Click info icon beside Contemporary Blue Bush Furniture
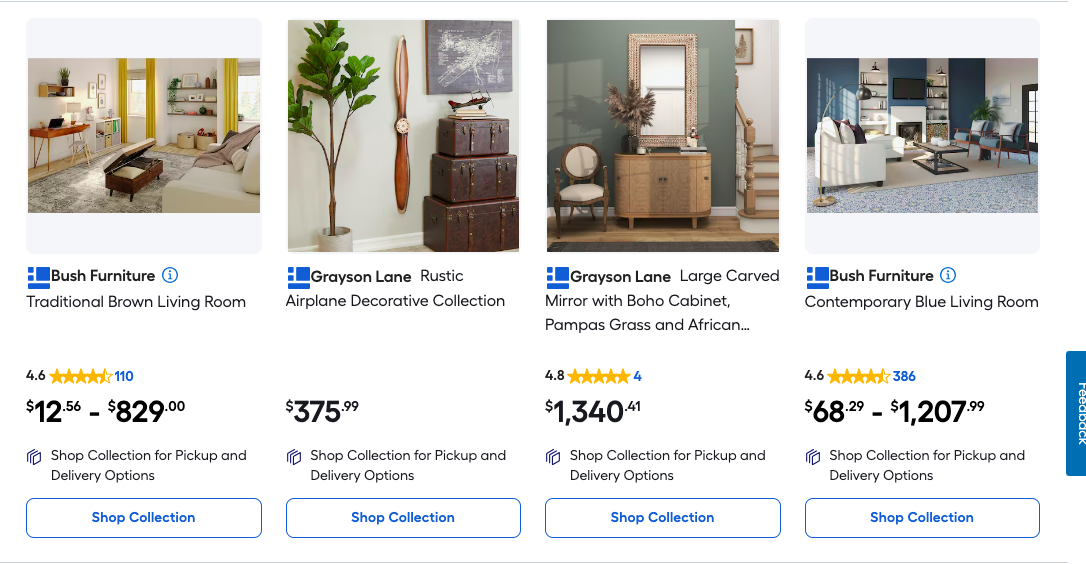Image resolution: width=1086 pixels, height=564 pixels. (948, 275)
